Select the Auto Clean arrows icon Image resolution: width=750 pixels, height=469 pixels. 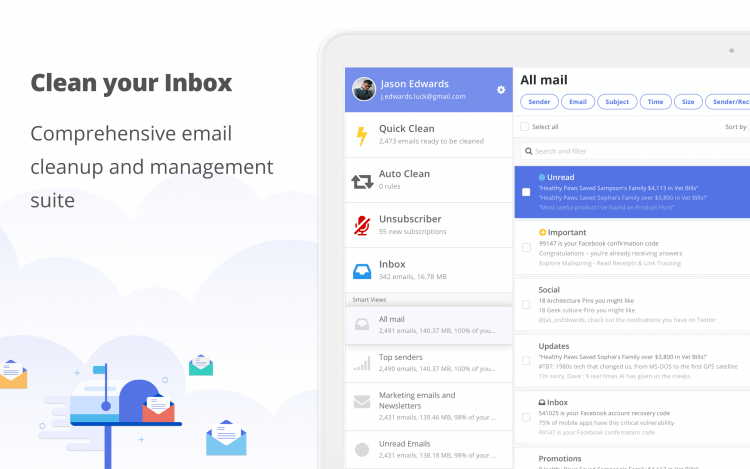click(x=362, y=182)
